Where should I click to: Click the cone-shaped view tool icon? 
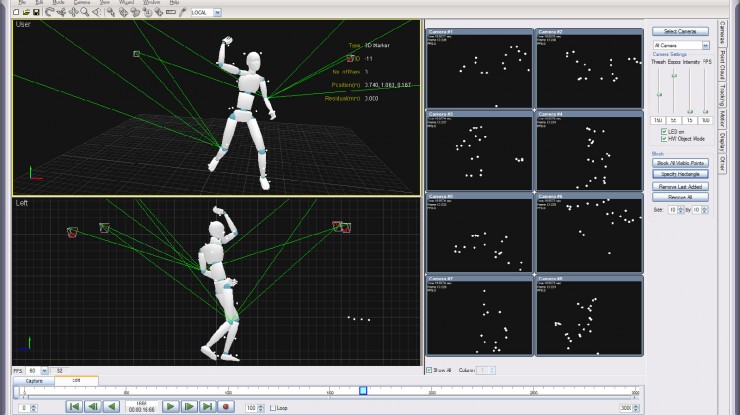click(97, 12)
